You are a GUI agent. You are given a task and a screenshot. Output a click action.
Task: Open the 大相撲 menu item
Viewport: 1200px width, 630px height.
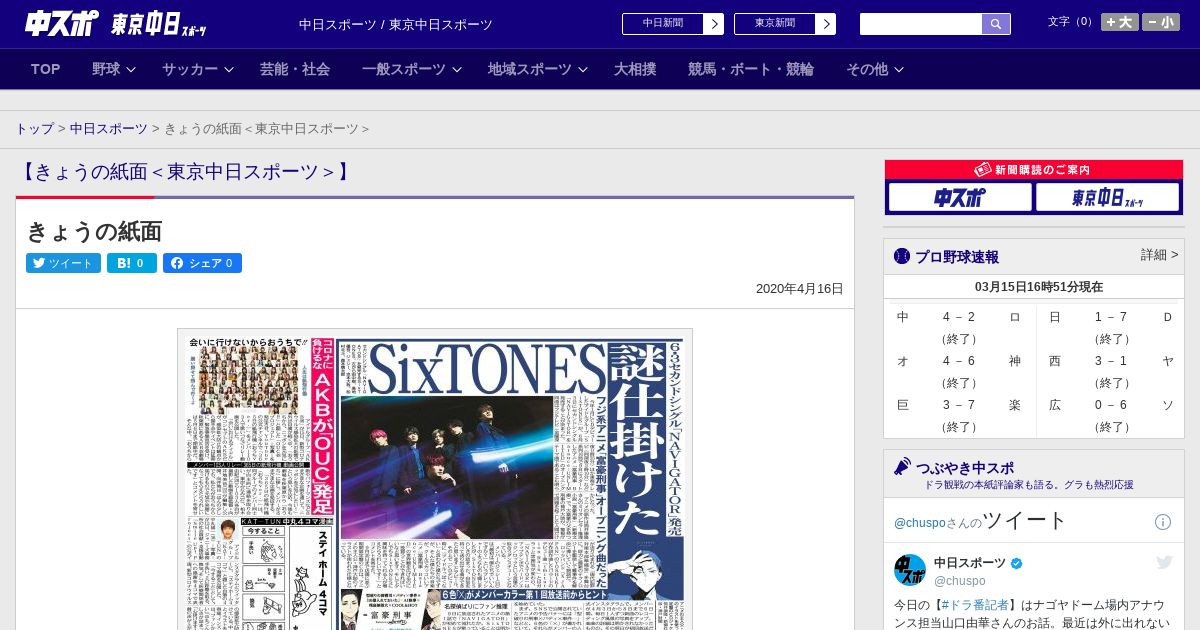coord(635,69)
